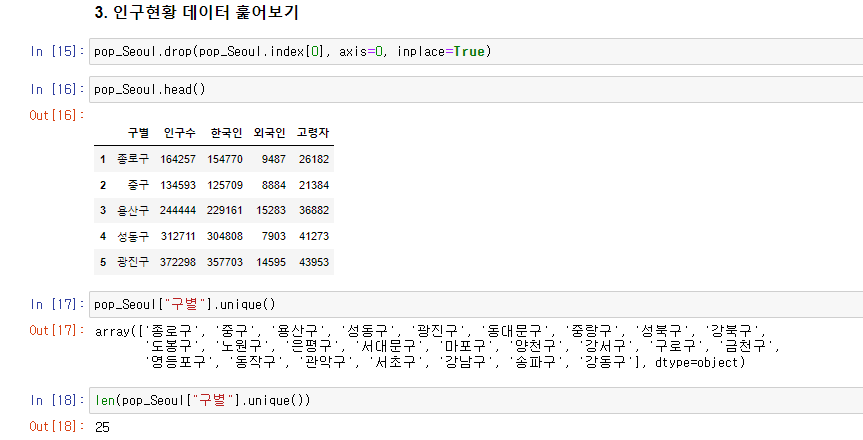The height and width of the screenshot is (440, 863).
Task: Click the 성동구 cell in the table
Action: coord(133,236)
